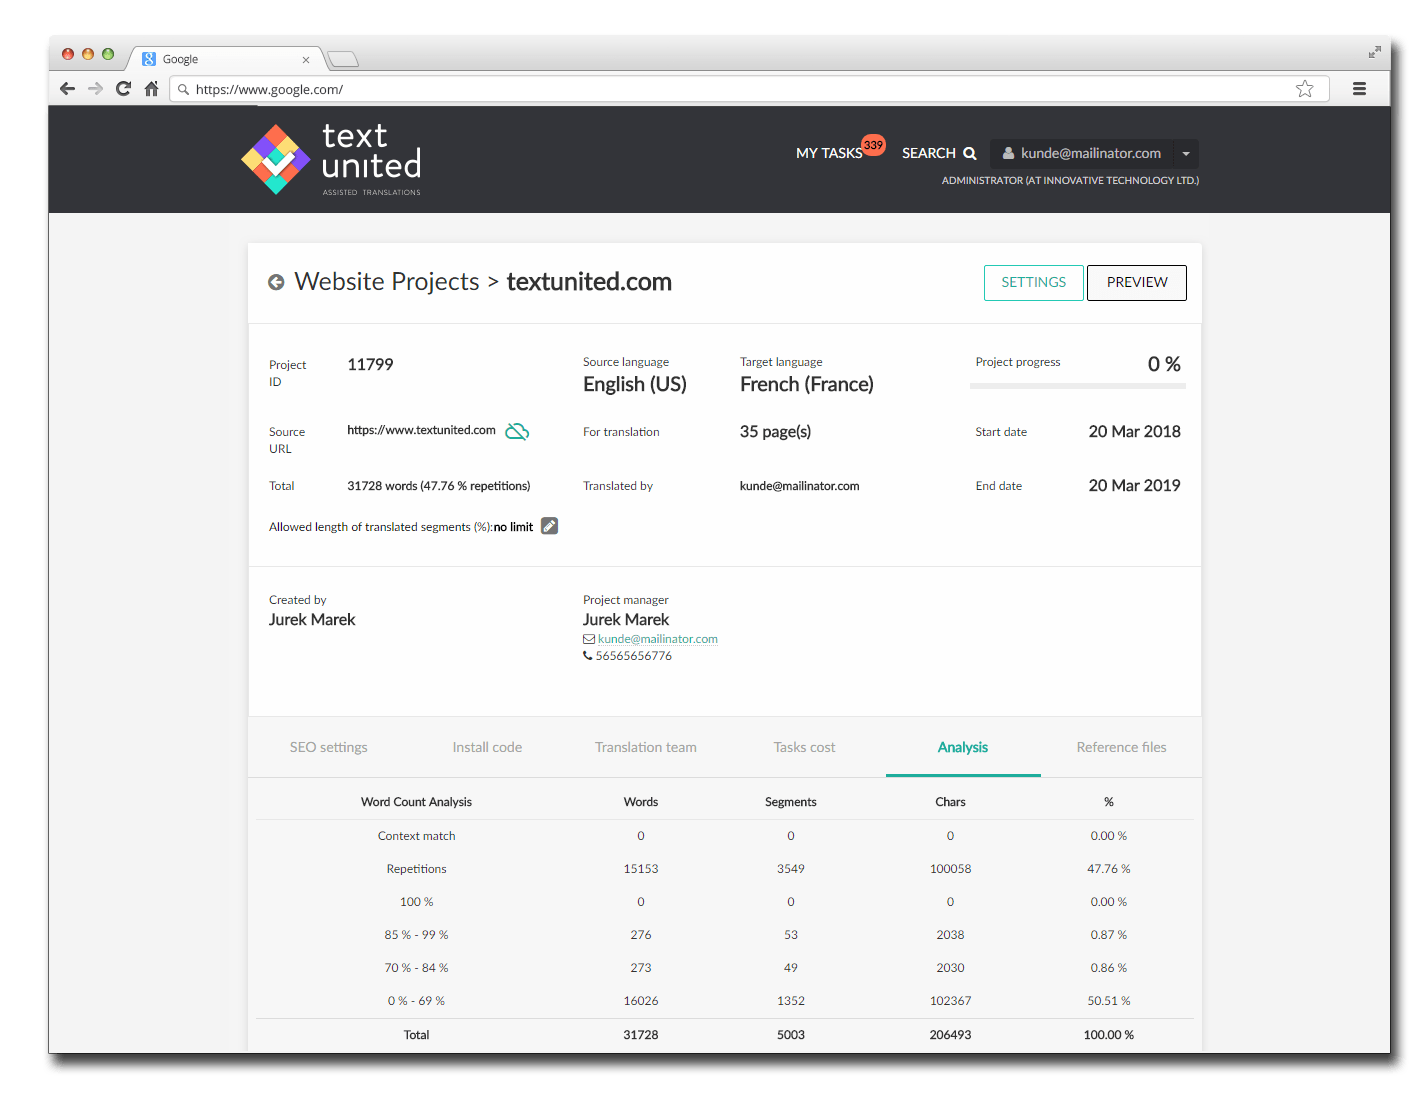The width and height of the screenshot is (1419, 1103).
Task: Click the French (France) target language
Action: [x=807, y=384]
